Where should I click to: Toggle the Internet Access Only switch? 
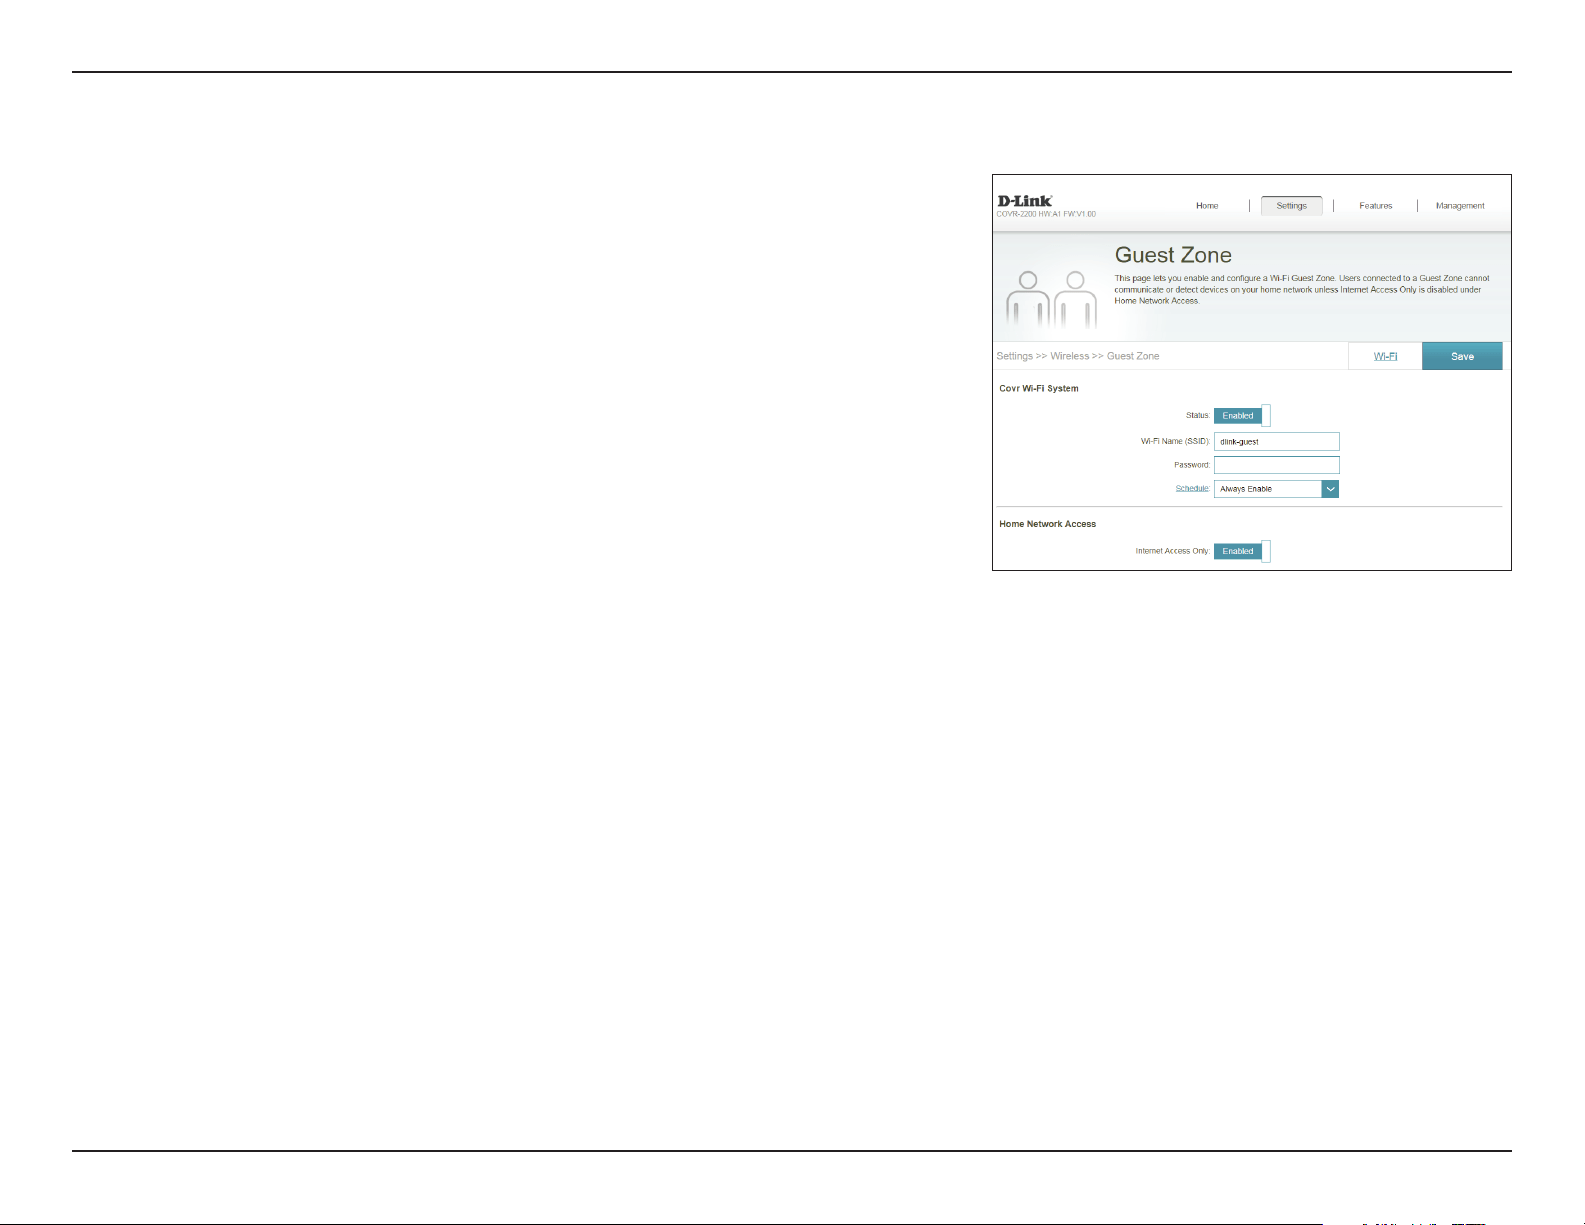click(x=1242, y=551)
